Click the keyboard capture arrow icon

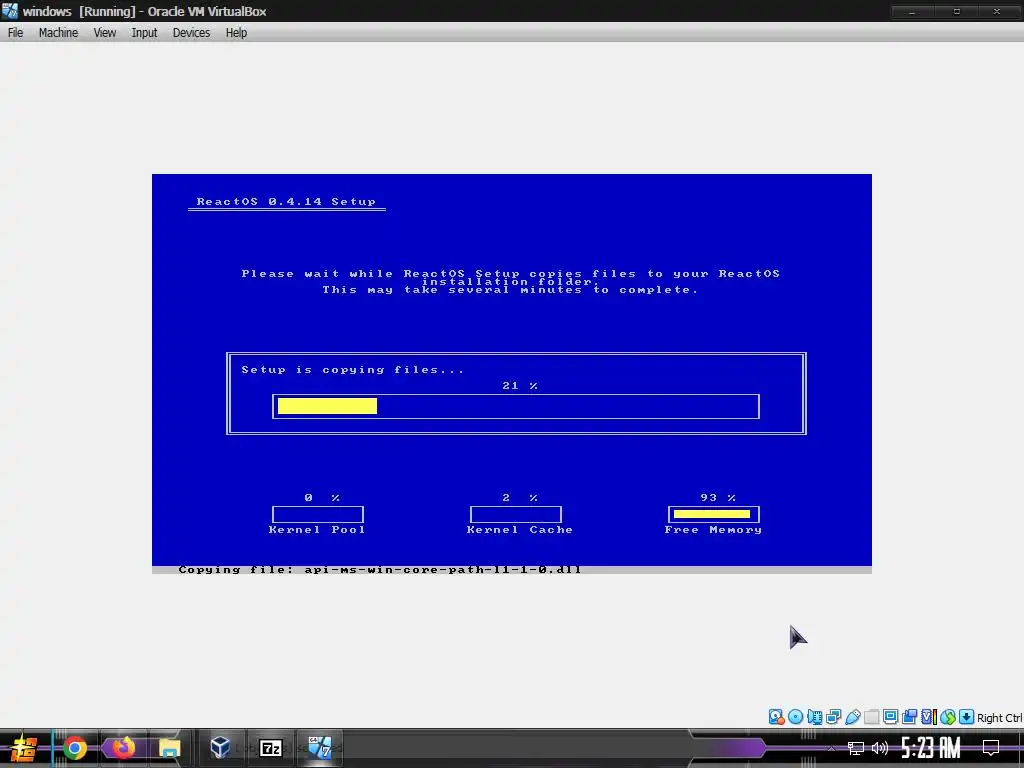(967, 717)
